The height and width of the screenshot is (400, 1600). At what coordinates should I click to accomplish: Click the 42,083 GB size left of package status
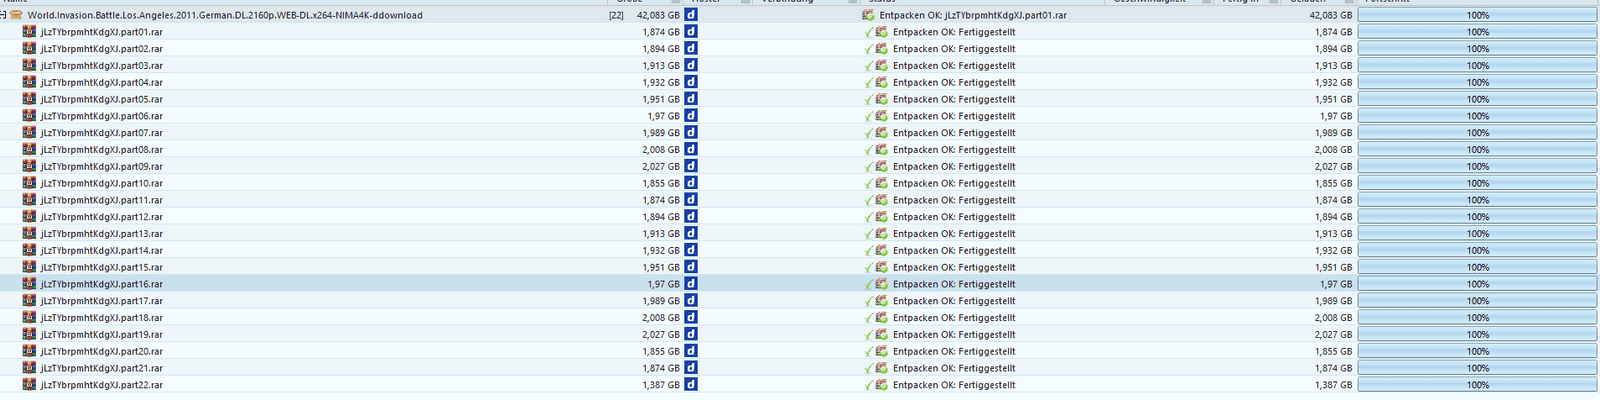click(x=658, y=15)
